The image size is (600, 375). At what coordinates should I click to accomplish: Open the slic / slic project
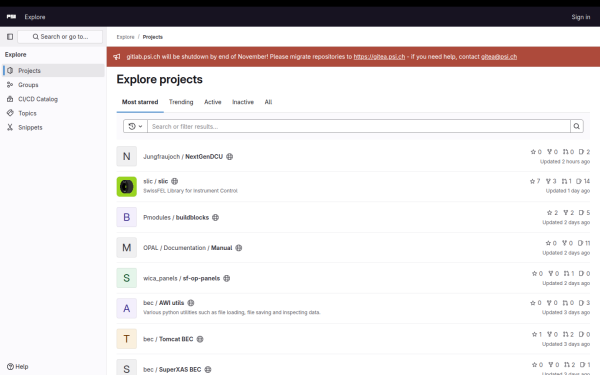point(156,181)
